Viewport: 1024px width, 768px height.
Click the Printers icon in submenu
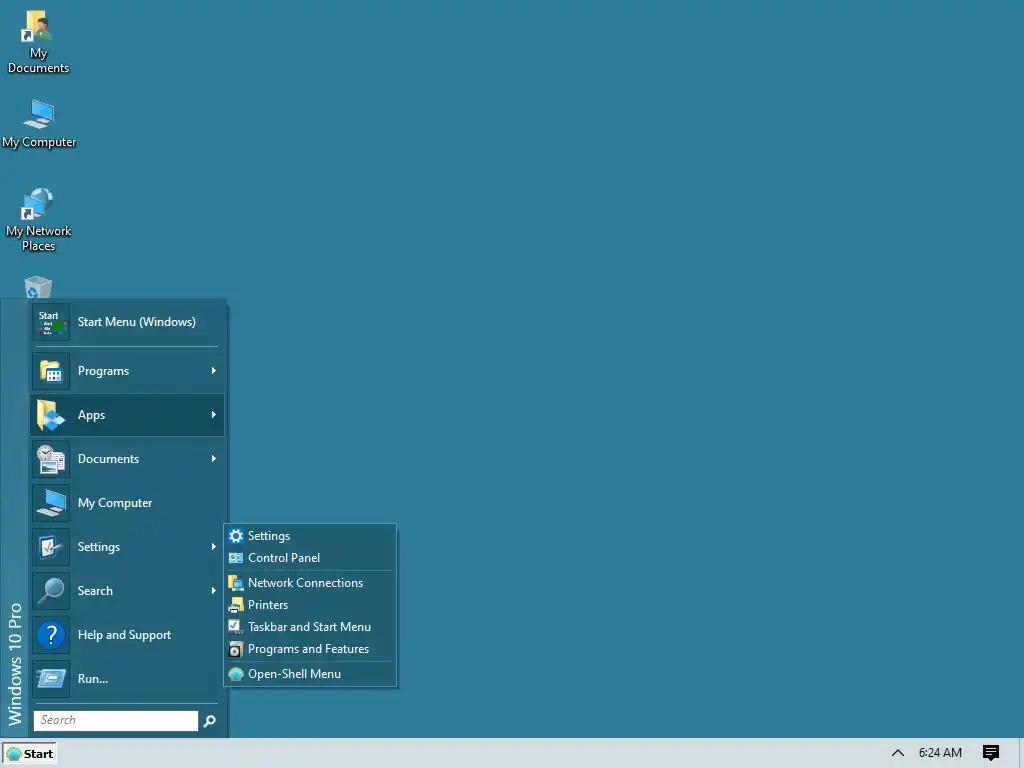[236, 605]
